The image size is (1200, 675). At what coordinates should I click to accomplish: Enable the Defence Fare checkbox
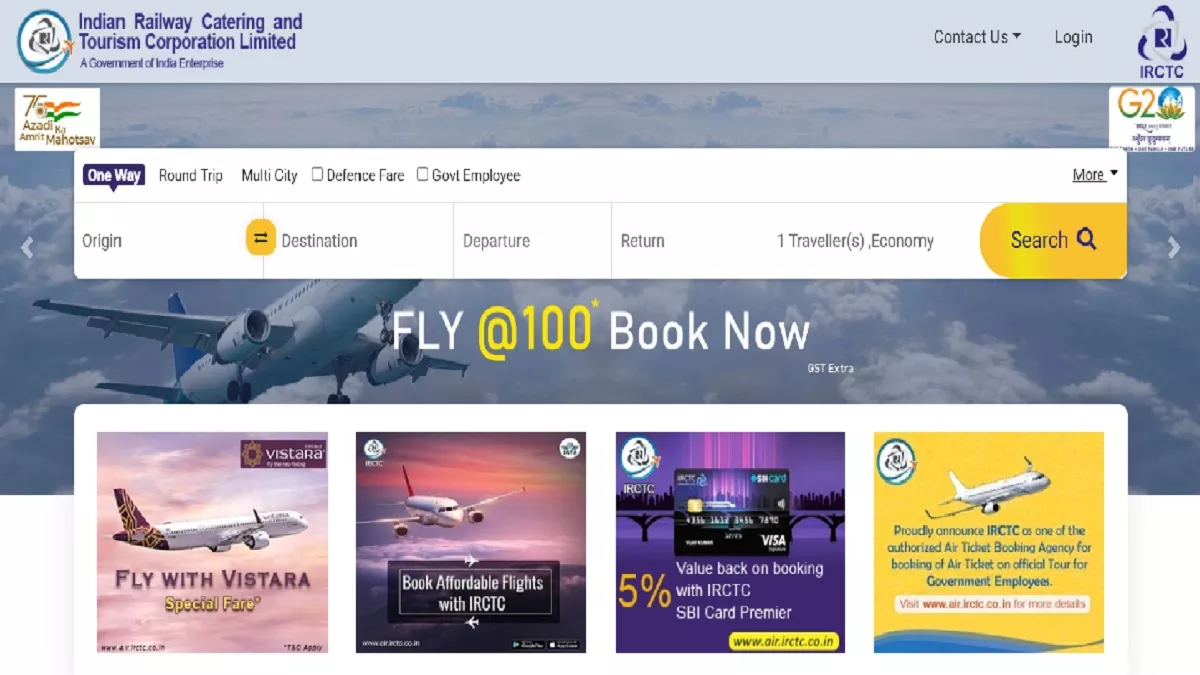pos(317,174)
